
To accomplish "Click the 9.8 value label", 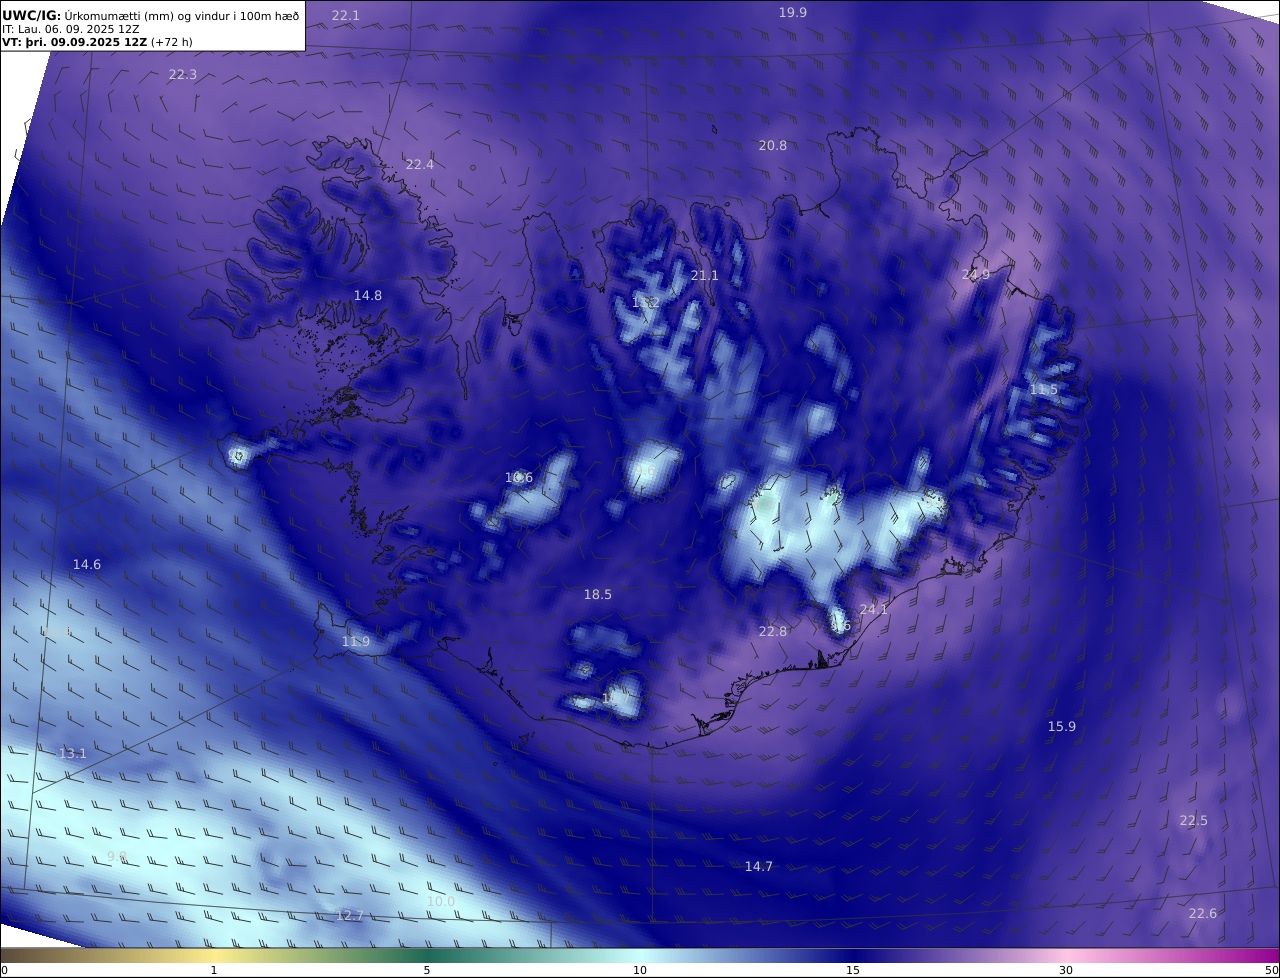I will click(x=117, y=857).
